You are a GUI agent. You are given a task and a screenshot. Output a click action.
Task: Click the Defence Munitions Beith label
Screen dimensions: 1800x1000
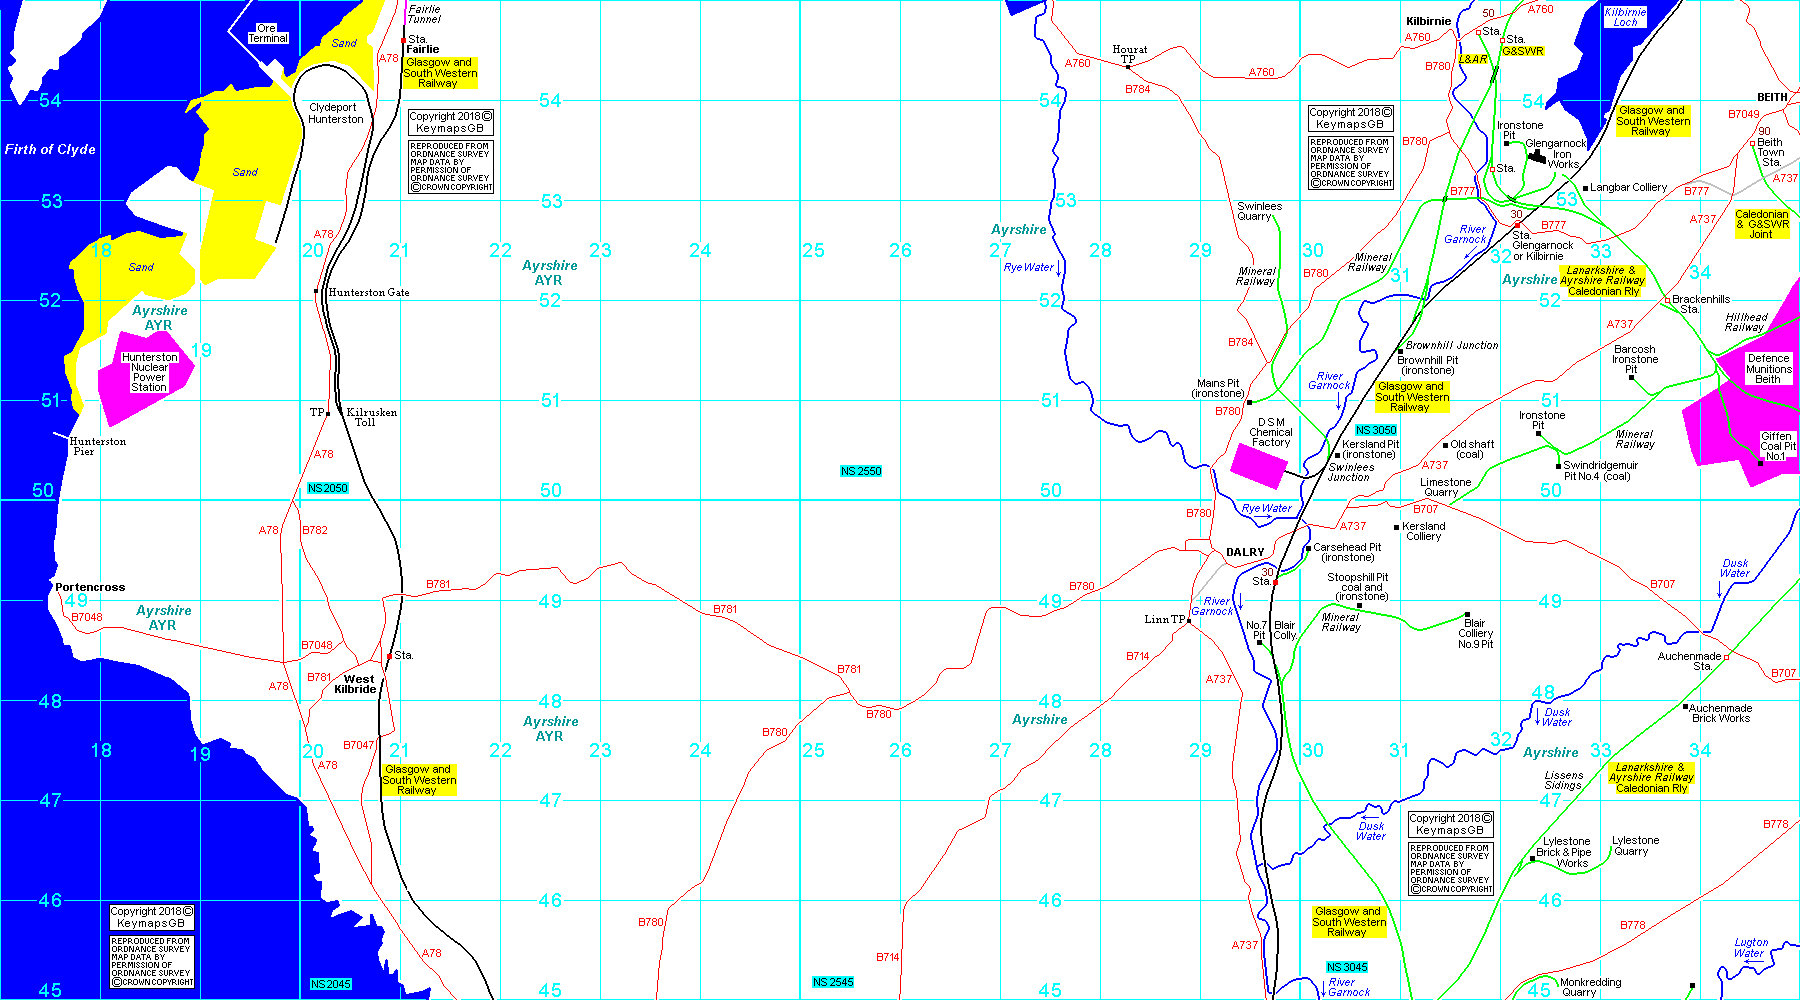click(1768, 368)
